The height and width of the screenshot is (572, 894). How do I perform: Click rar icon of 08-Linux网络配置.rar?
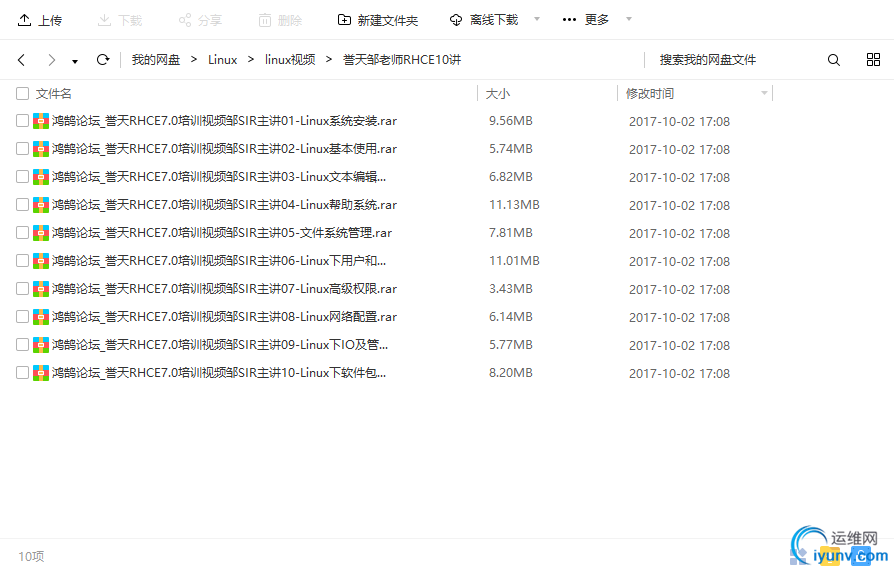click(x=41, y=317)
